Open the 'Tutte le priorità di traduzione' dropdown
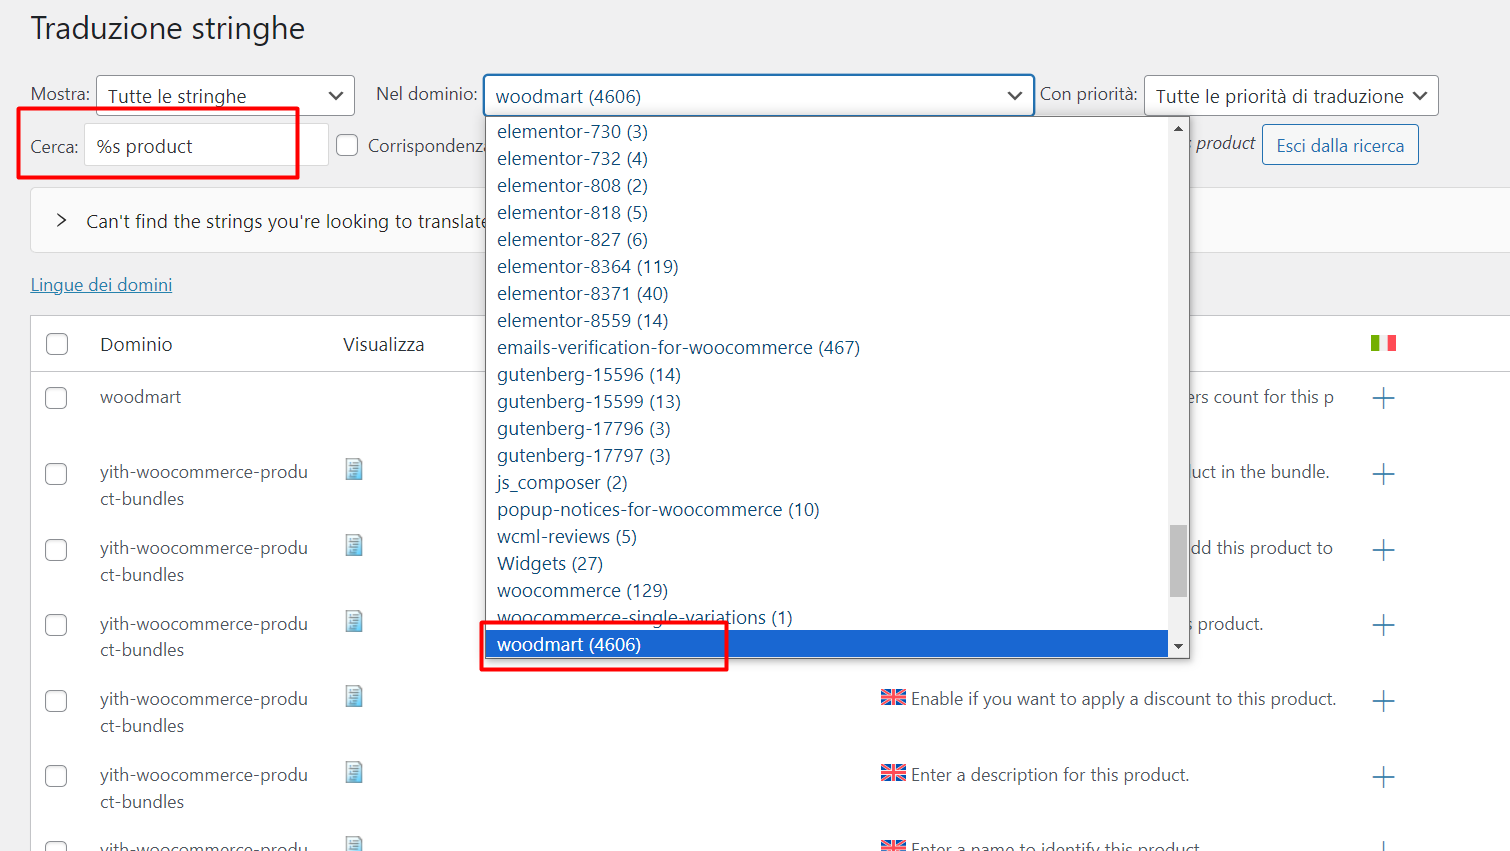 [1291, 96]
